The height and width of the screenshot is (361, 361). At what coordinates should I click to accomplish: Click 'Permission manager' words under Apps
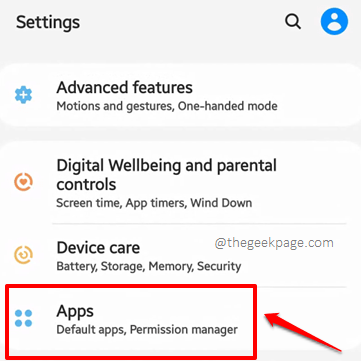coord(184,330)
